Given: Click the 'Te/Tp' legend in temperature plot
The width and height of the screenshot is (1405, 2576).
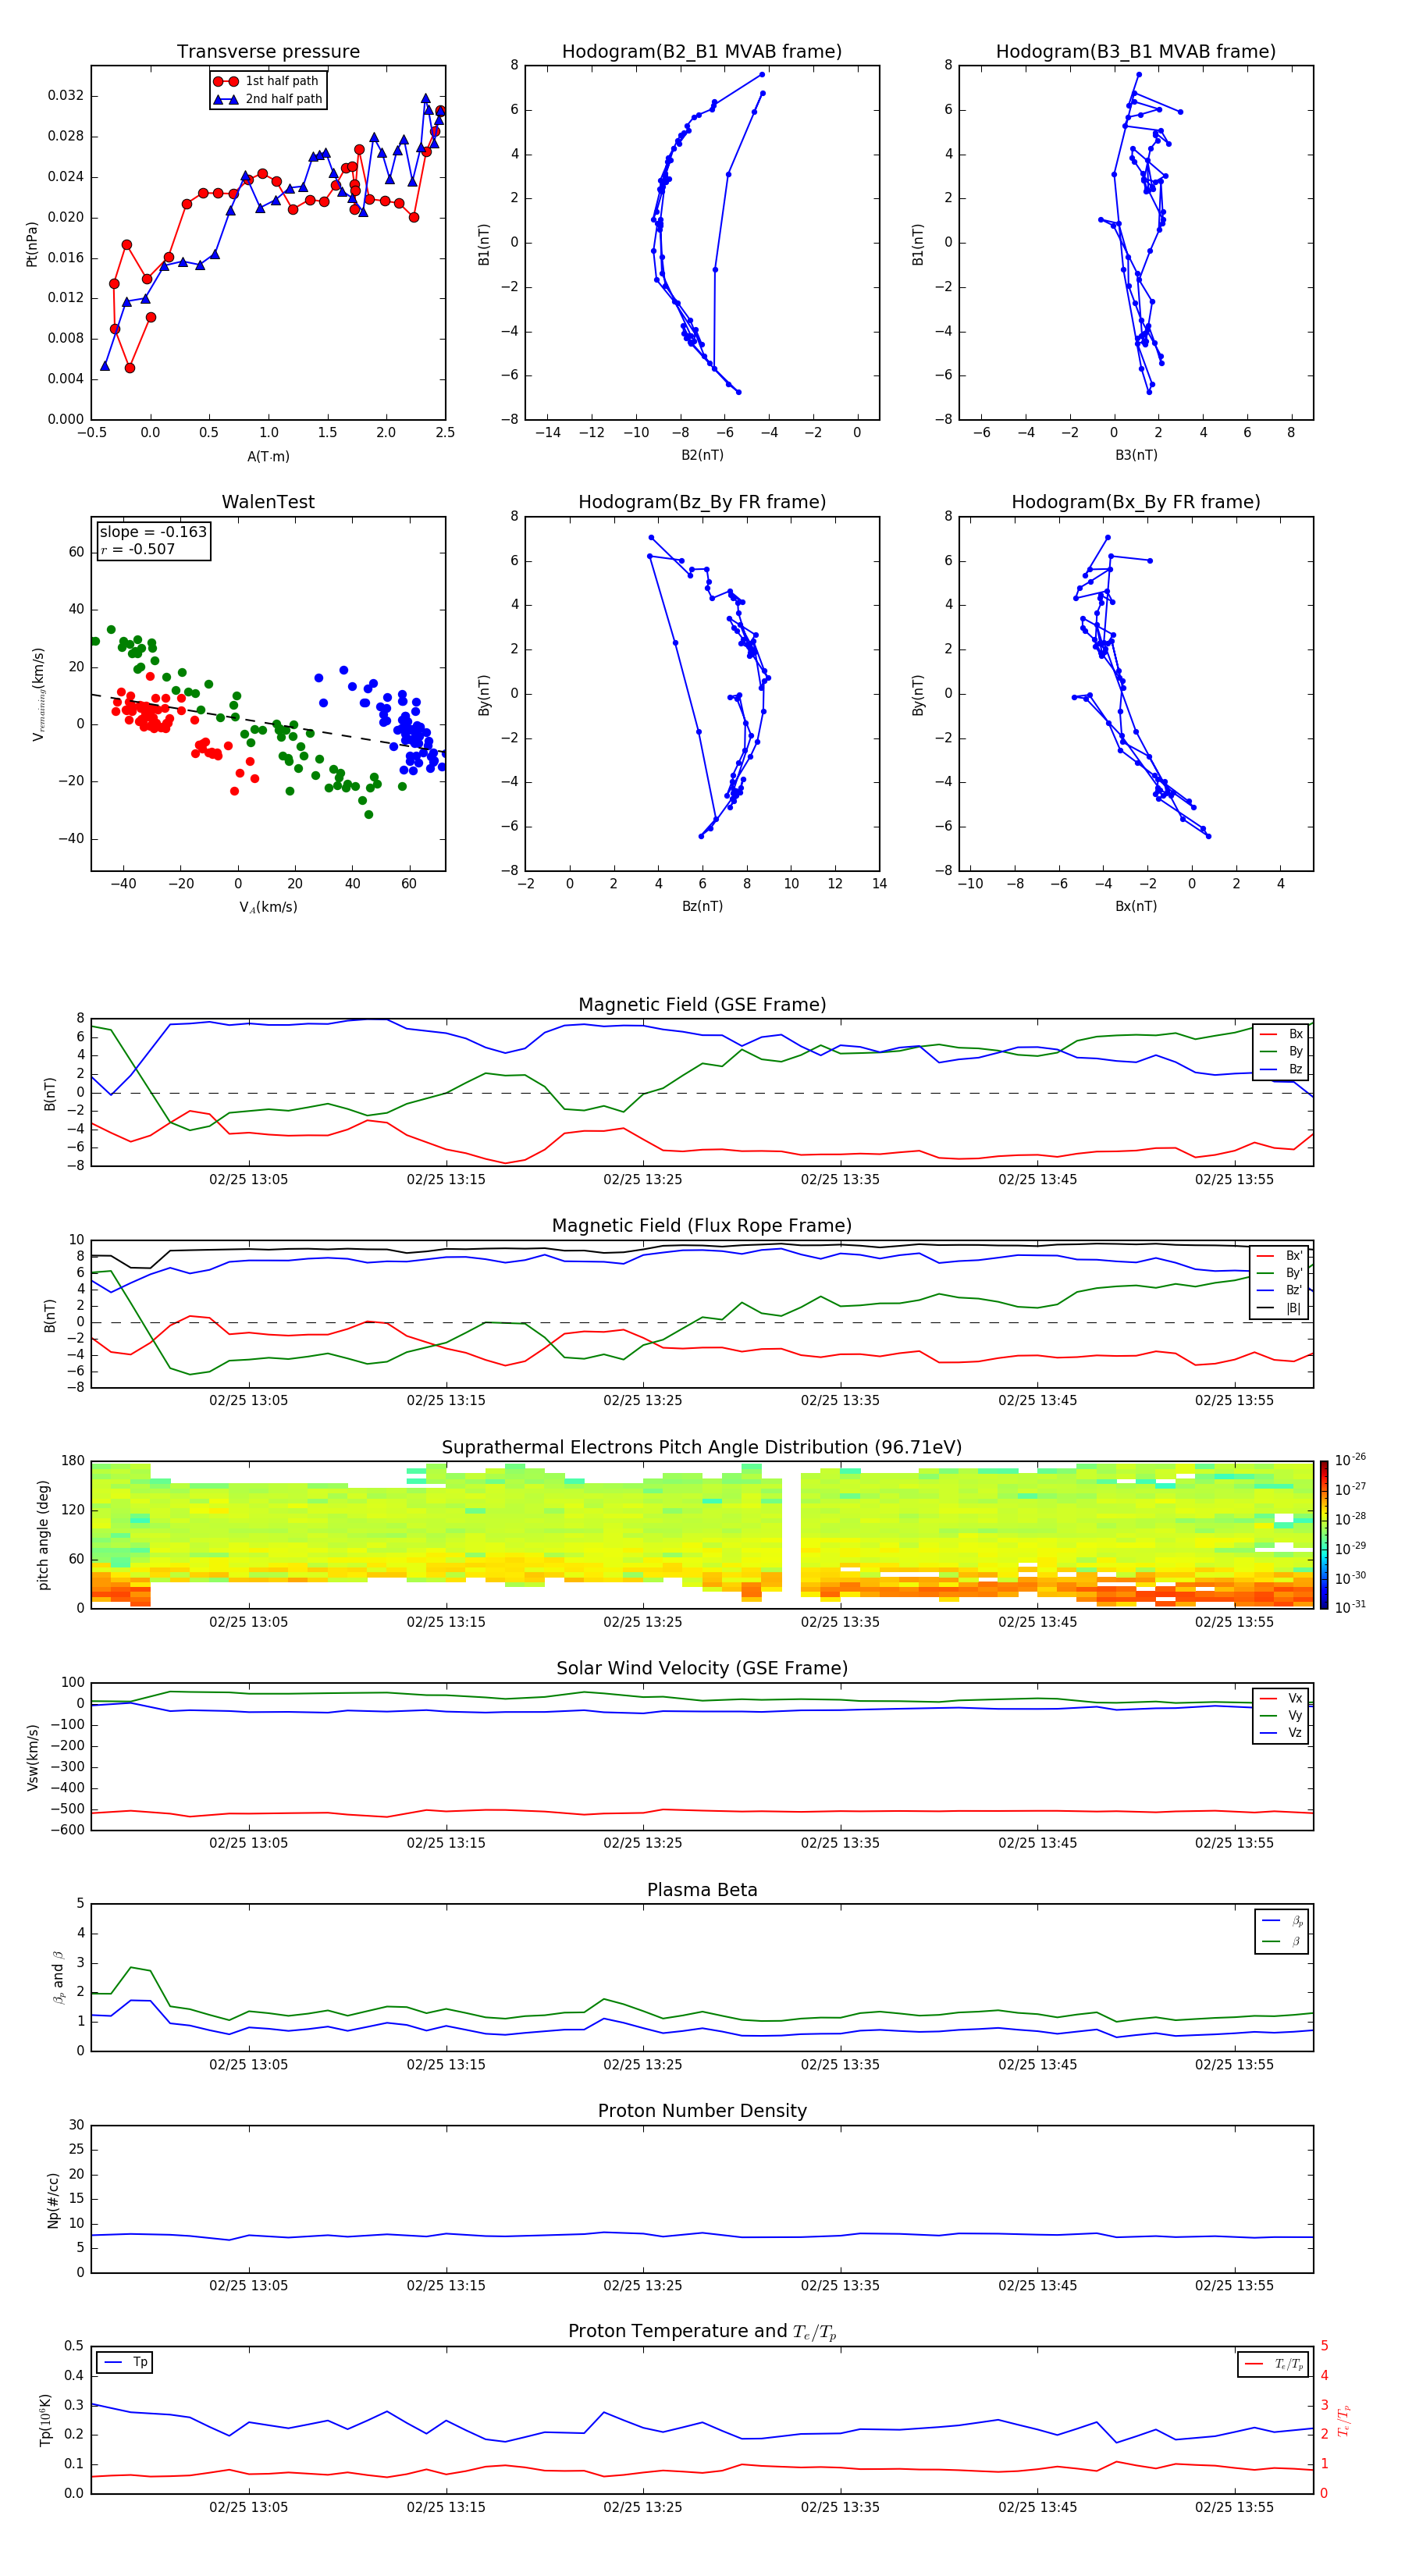Looking at the screenshot, I should point(1273,2365).
